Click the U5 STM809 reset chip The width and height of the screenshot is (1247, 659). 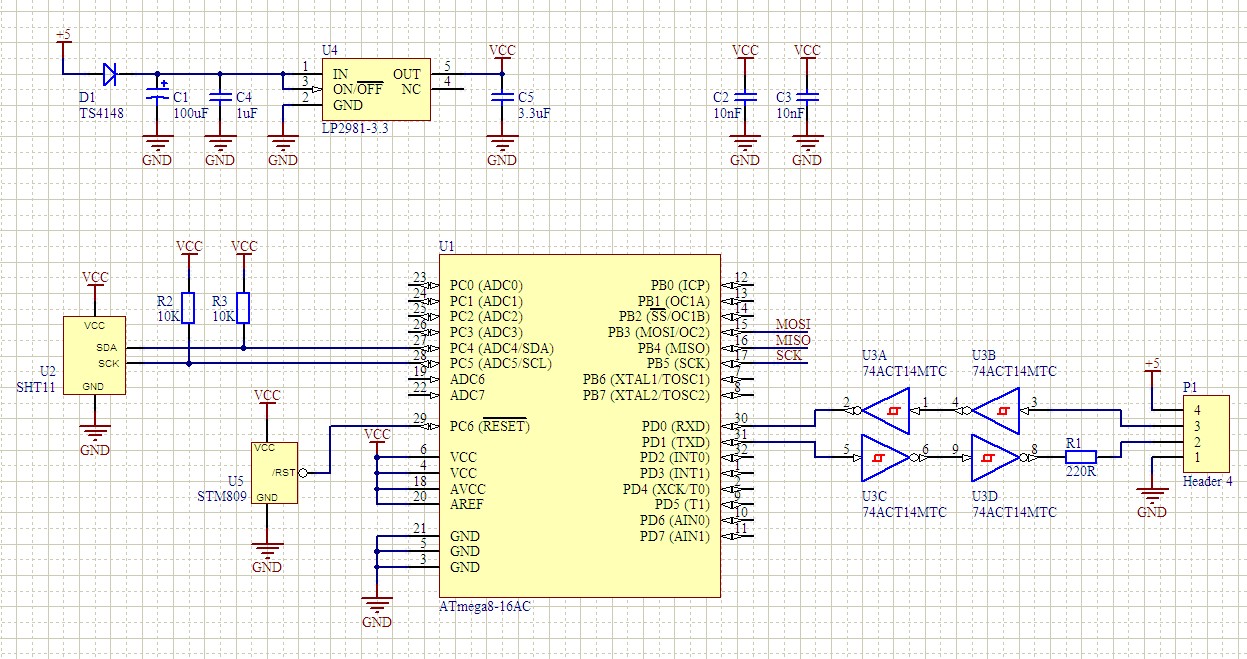point(274,472)
